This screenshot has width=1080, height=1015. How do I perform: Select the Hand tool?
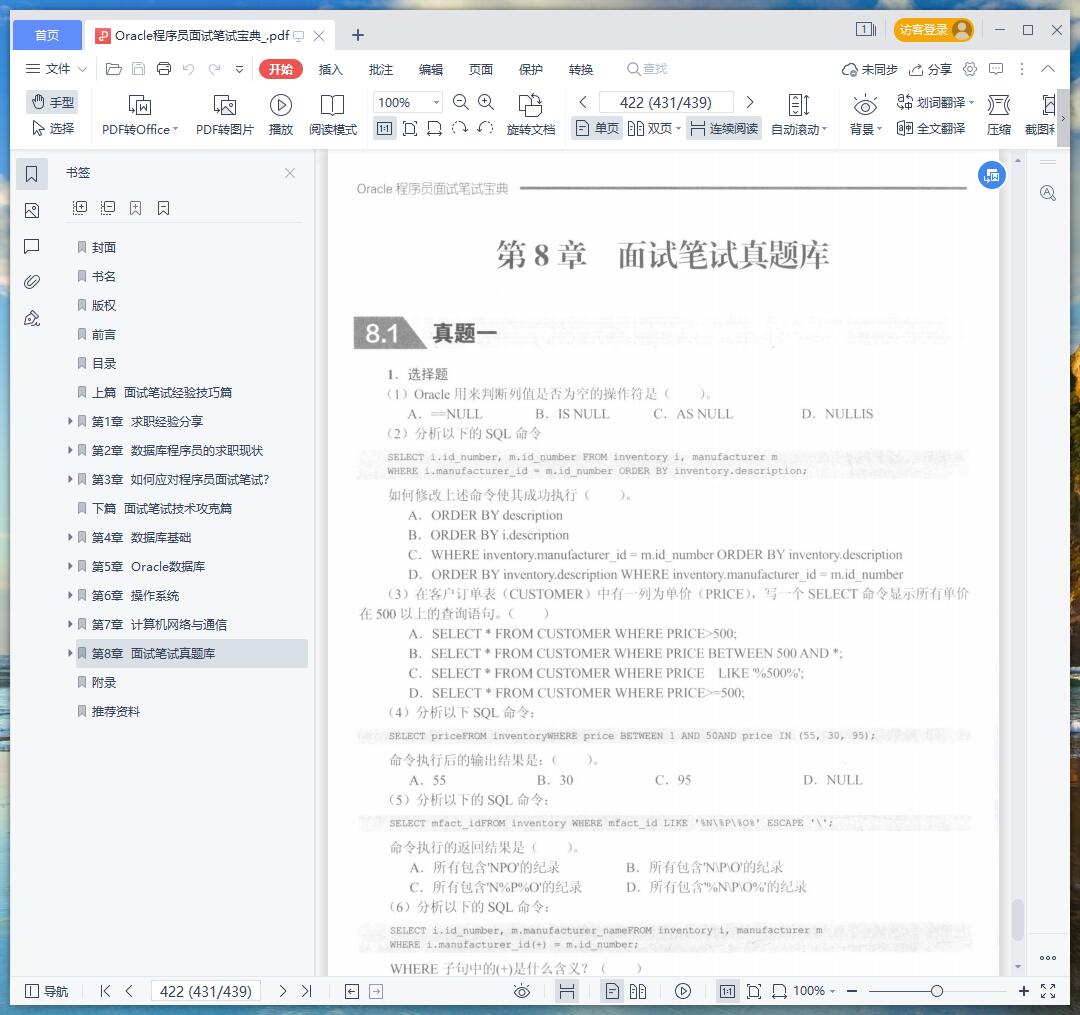tap(53, 102)
